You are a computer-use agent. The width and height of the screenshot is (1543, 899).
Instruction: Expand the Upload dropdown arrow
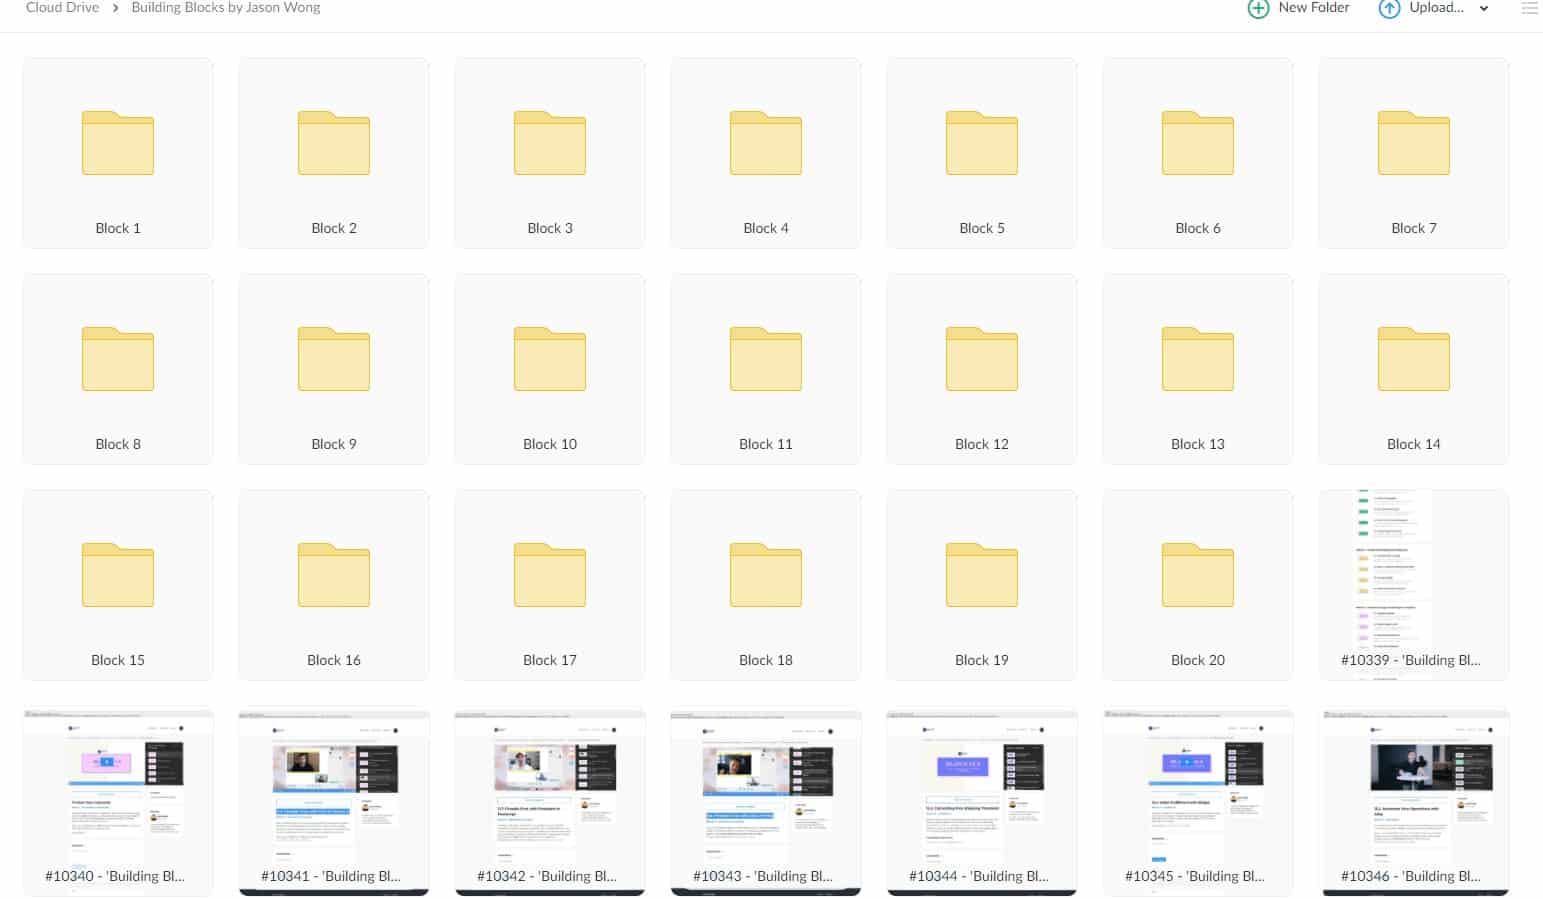(1484, 9)
